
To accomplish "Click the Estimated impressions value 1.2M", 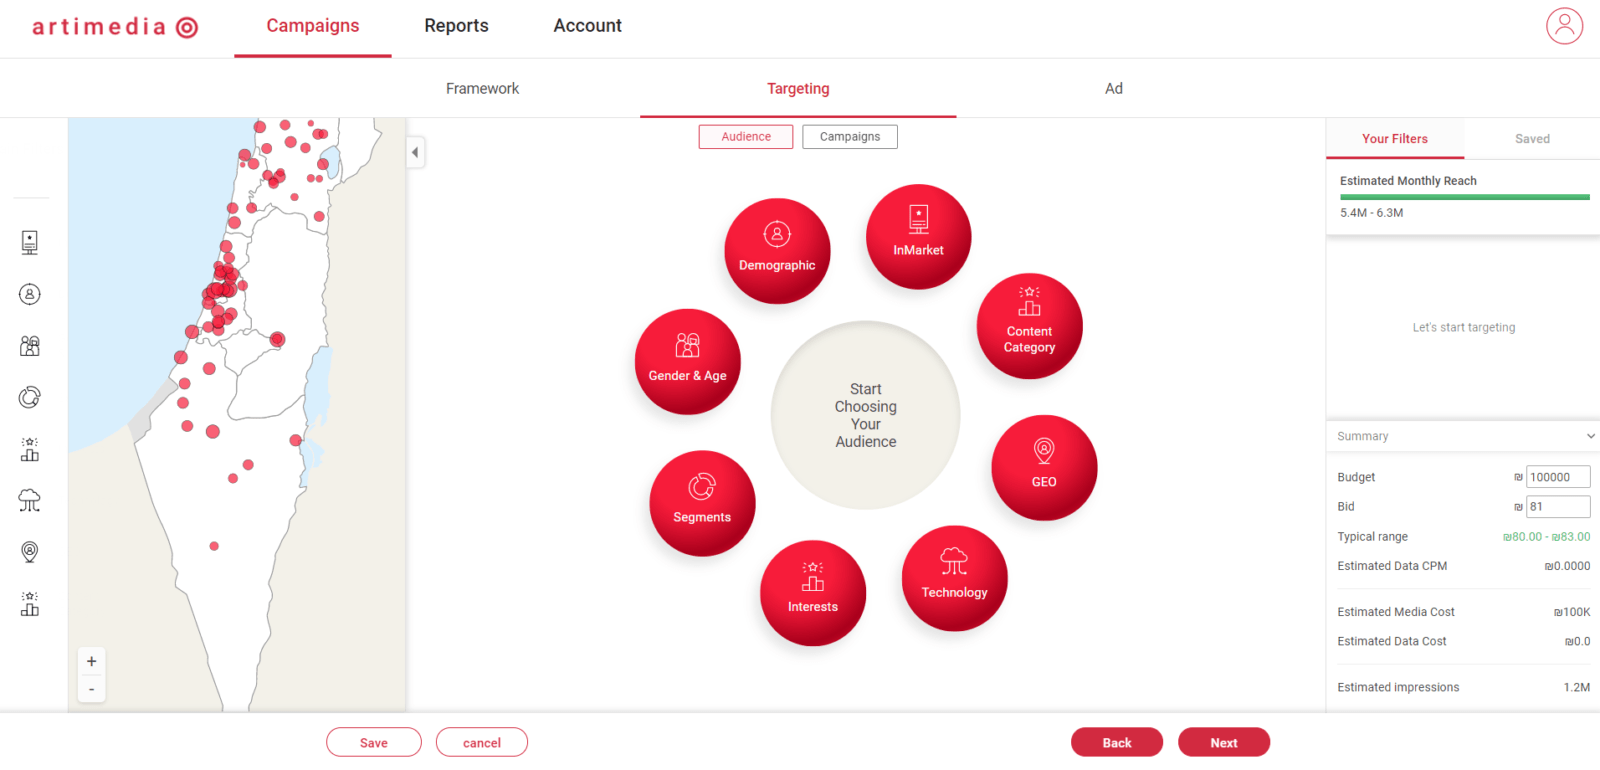I will coord(1577,687).
